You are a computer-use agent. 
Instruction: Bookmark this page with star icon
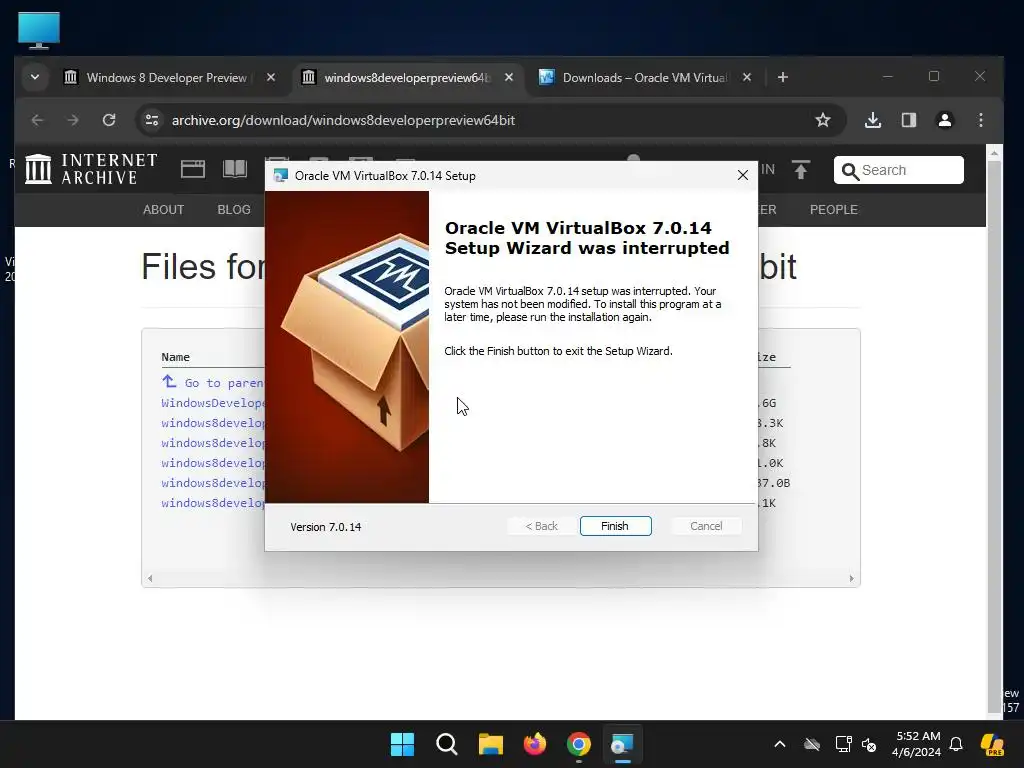point(823,120)
